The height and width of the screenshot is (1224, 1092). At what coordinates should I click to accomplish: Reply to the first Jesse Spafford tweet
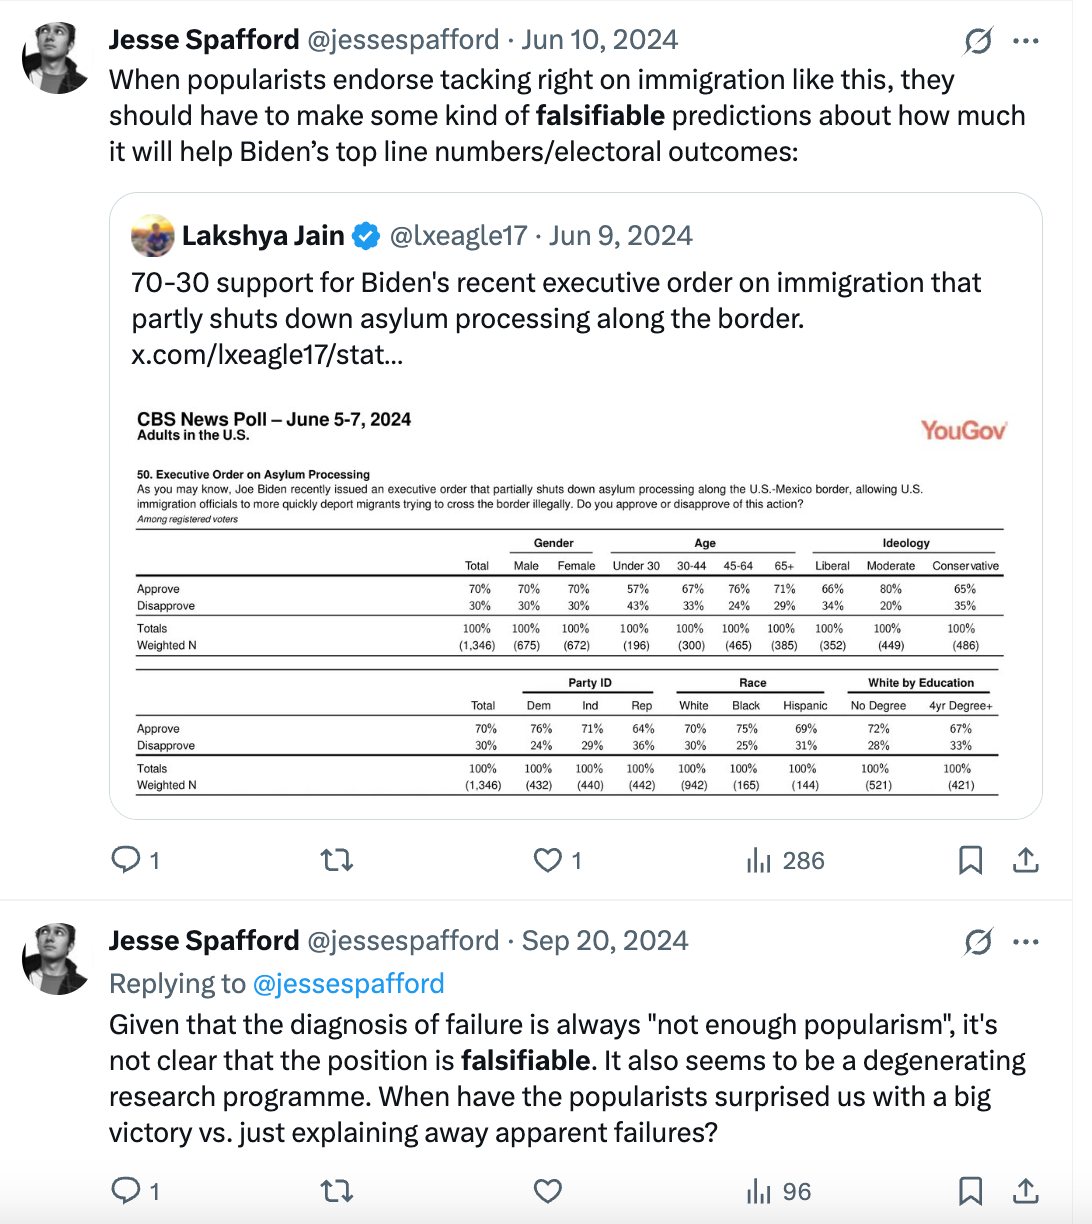pos(126,860)
